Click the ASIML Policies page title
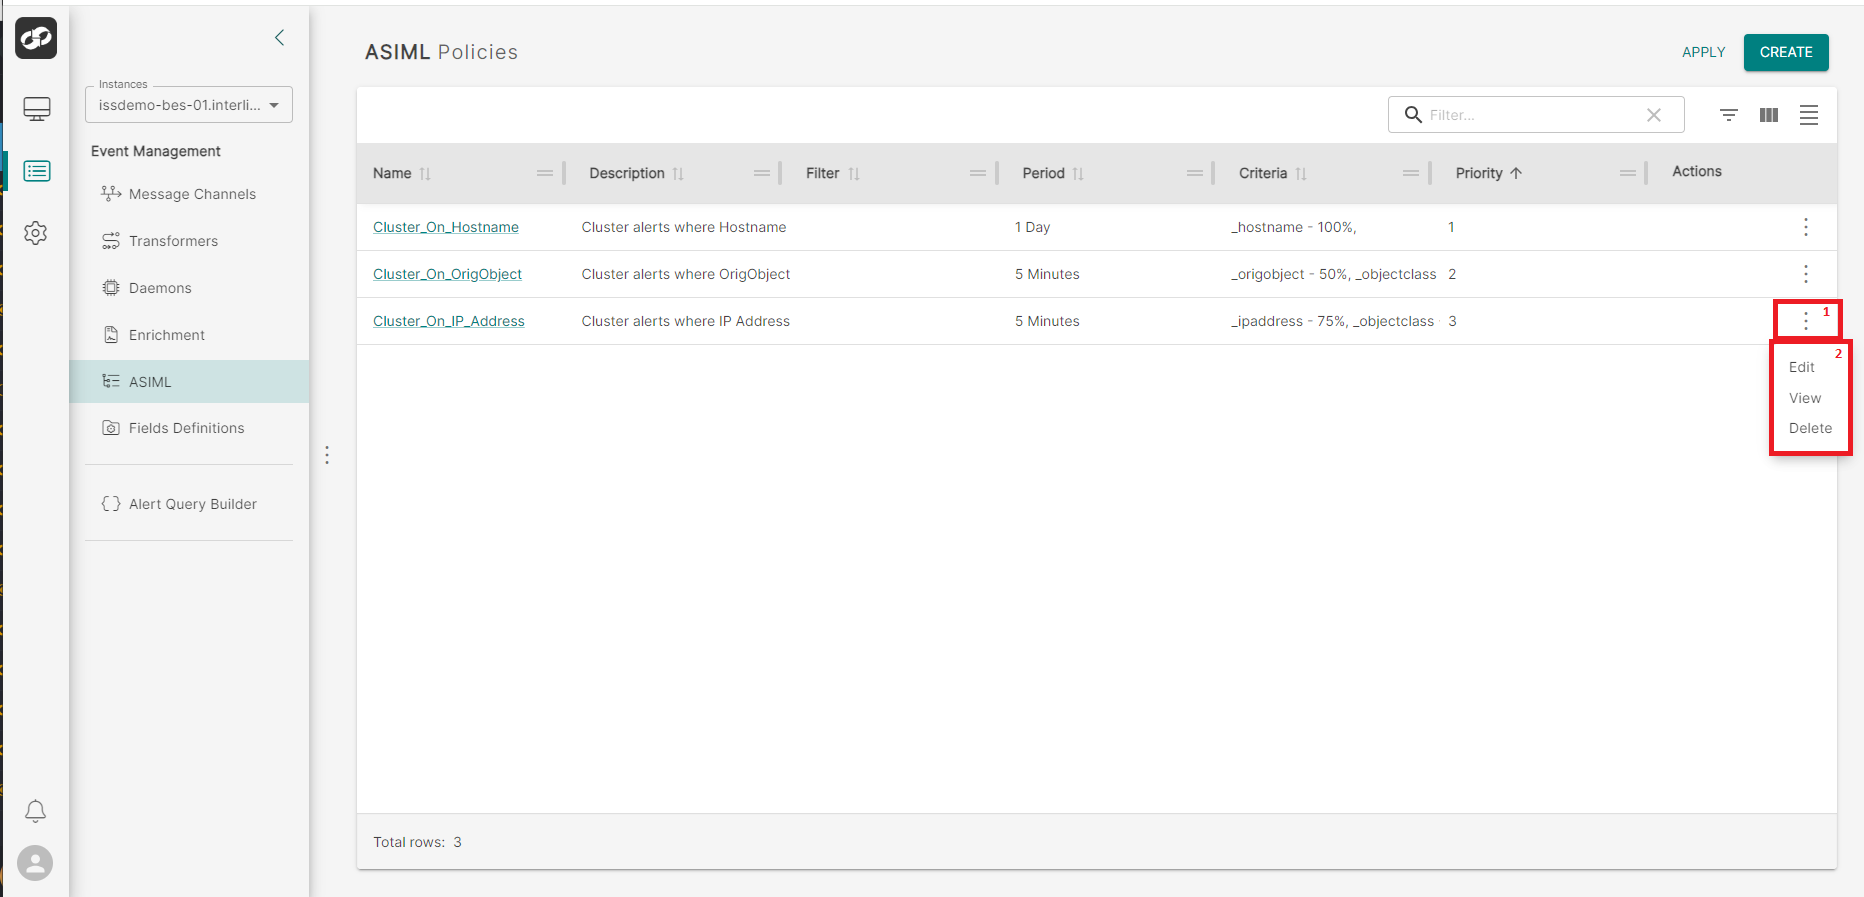This screenshot has height=897, width=1864. tap(441, 52)
